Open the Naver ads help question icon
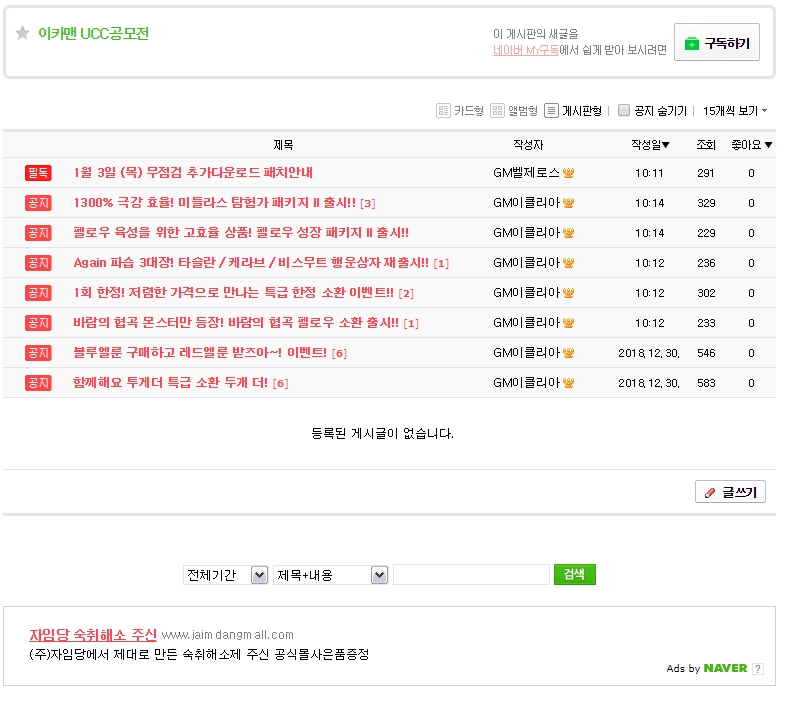 coord(757,668)
